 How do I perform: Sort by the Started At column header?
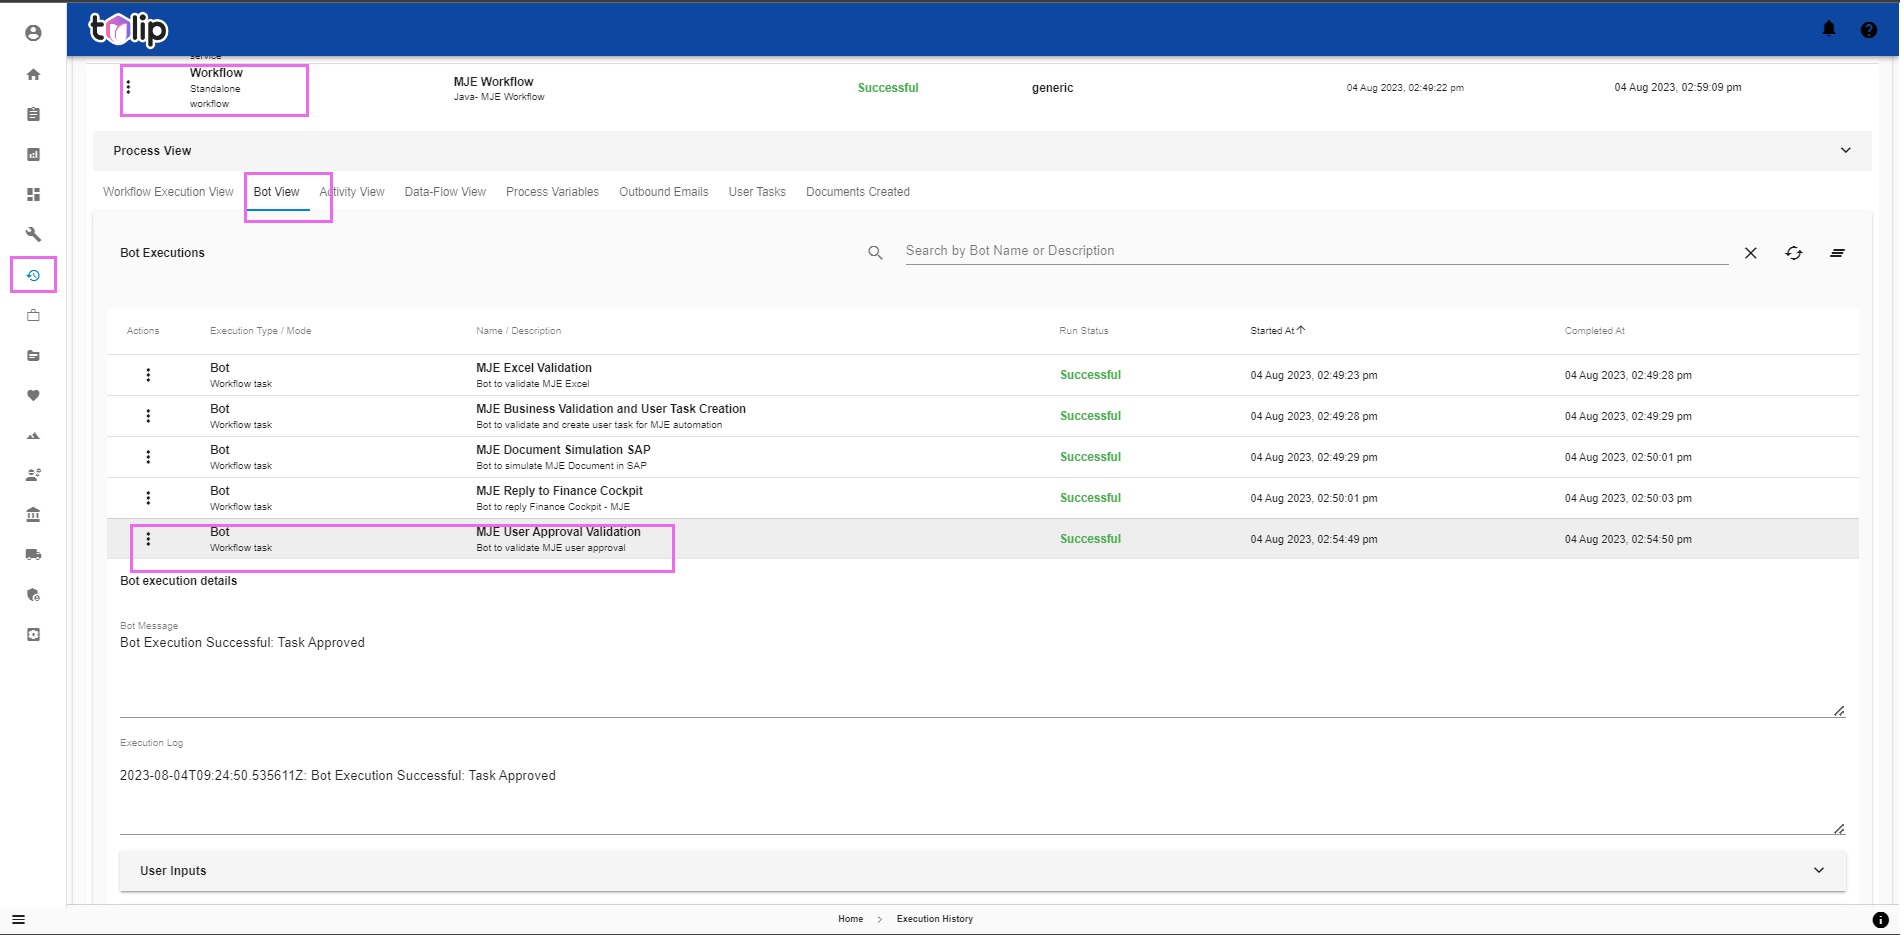[x=1277, y=331]
